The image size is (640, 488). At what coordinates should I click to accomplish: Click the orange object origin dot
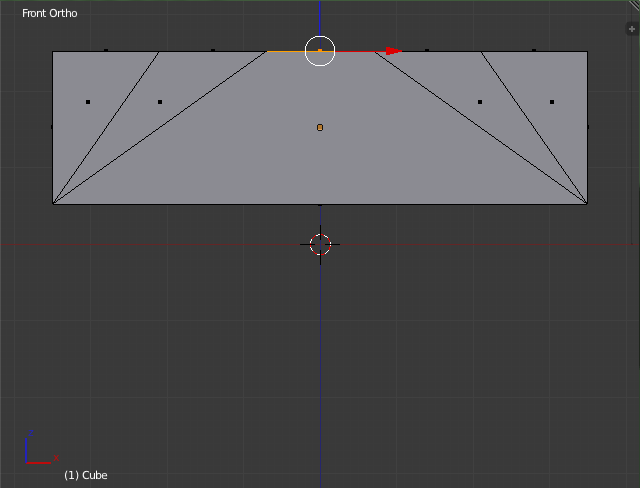pyautogui.click(x=320, y=127)
